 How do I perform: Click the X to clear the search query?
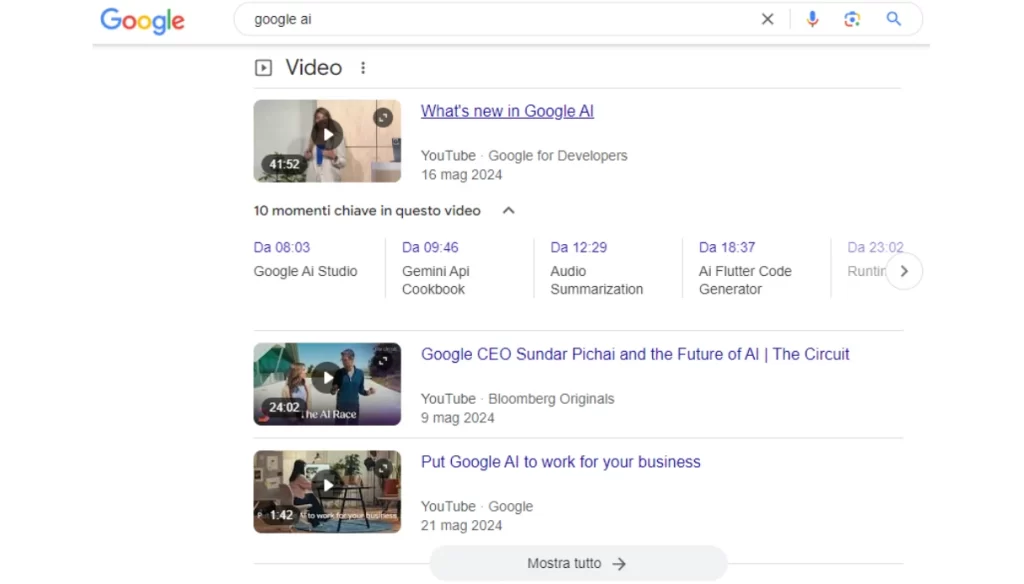(x=767, y=19)
